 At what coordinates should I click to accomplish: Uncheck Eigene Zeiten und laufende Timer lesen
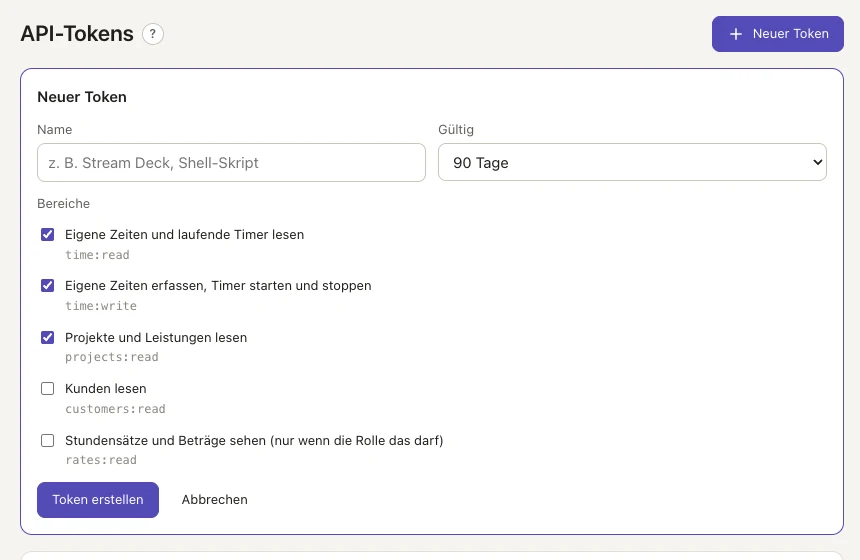pyautogui.click(x=48, y=235)
